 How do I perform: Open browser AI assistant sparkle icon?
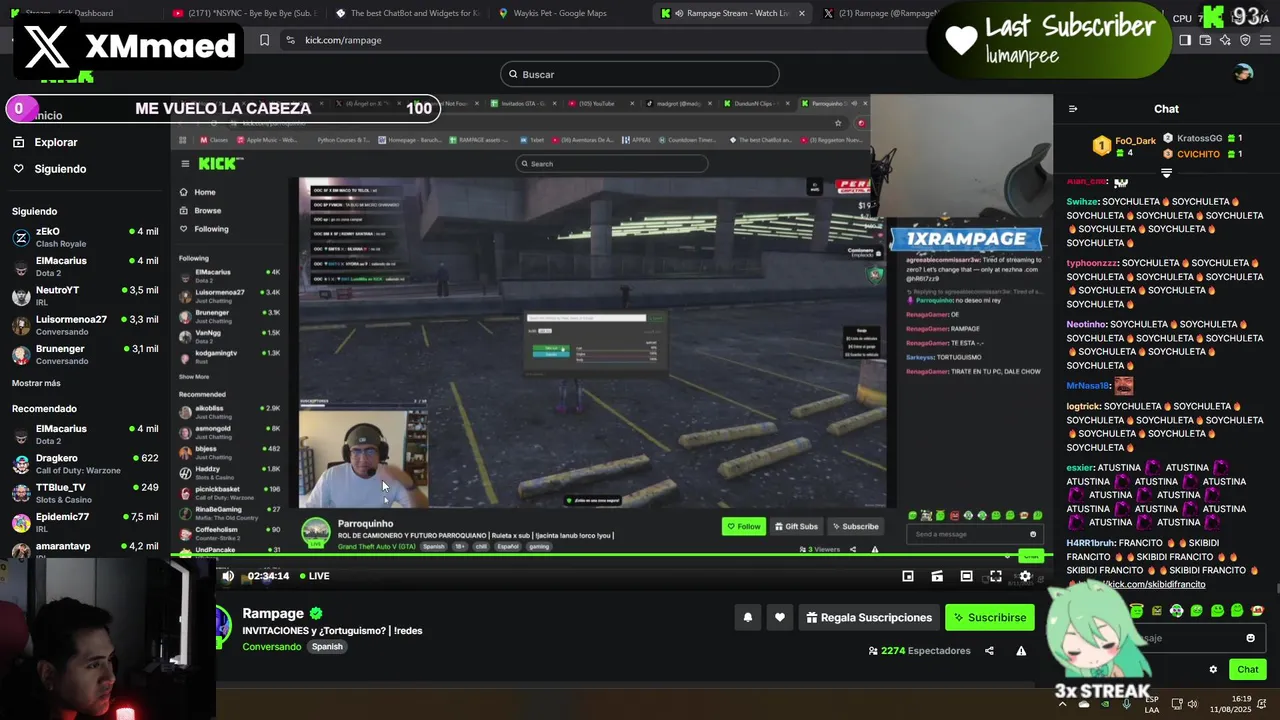coord(1225,40)
